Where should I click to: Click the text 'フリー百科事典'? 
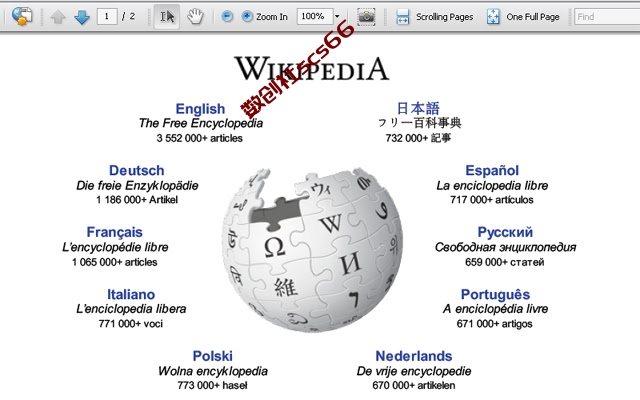419,123
